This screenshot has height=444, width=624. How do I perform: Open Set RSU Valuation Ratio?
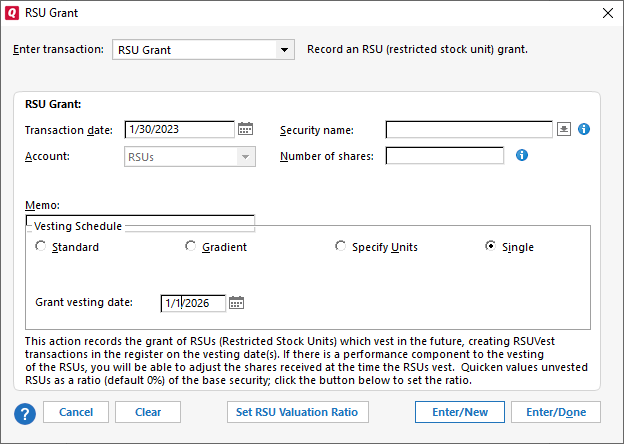298,412
